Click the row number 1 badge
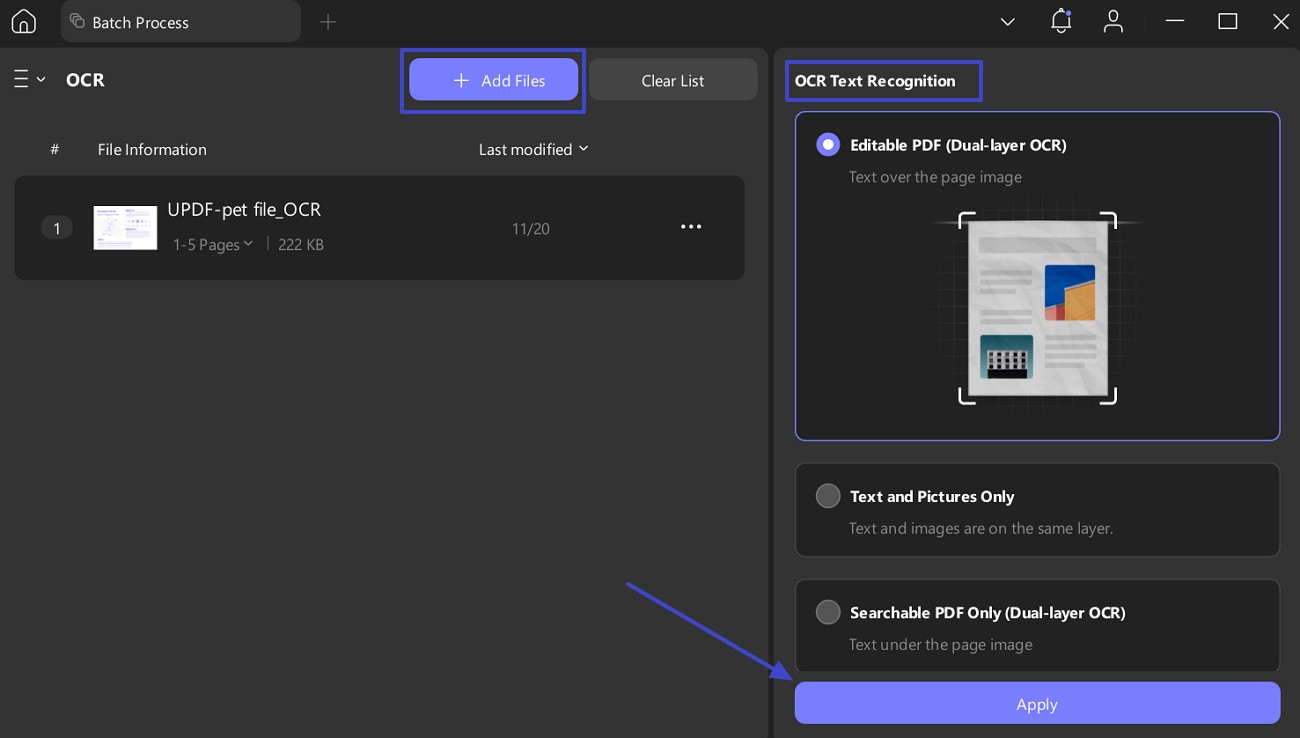 tap(57, 228)
